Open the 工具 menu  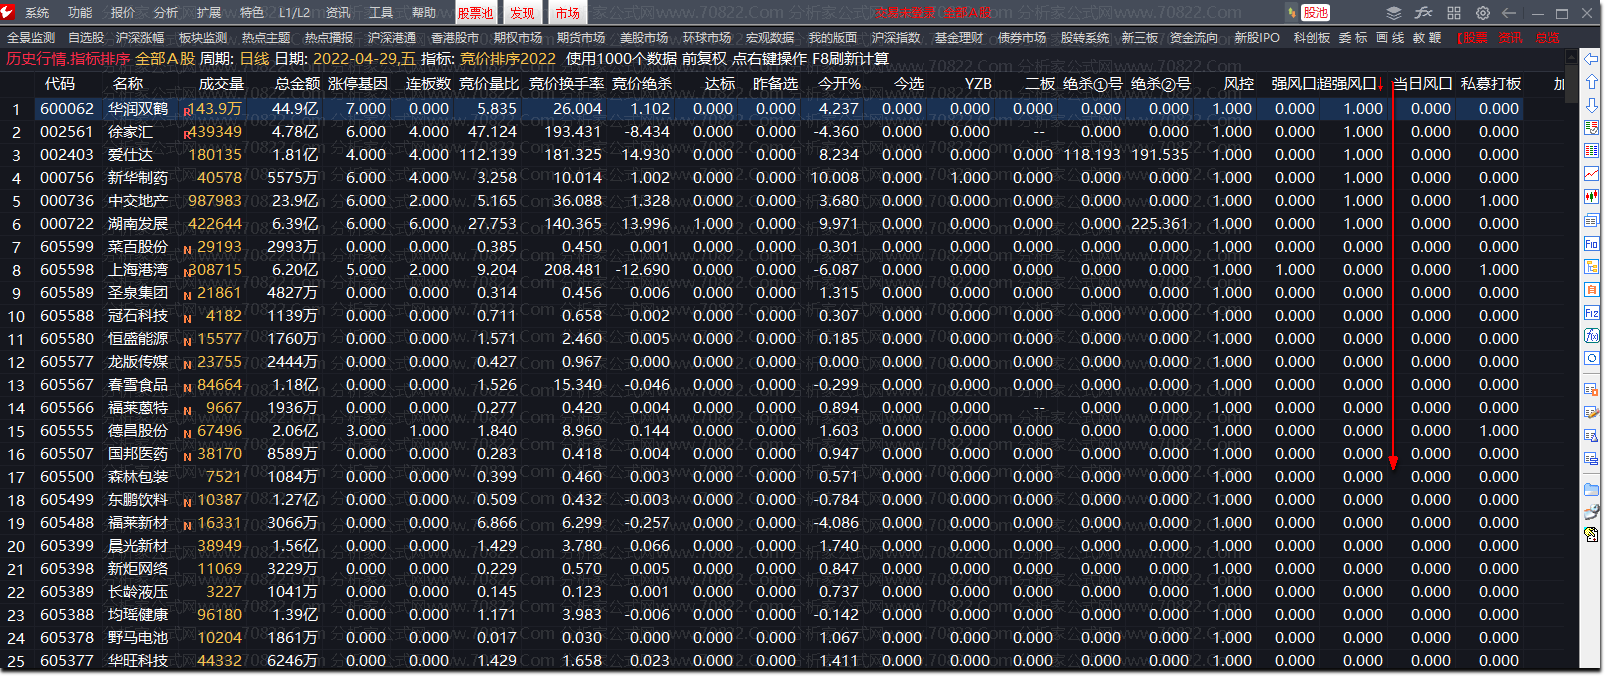click(381, 13)
